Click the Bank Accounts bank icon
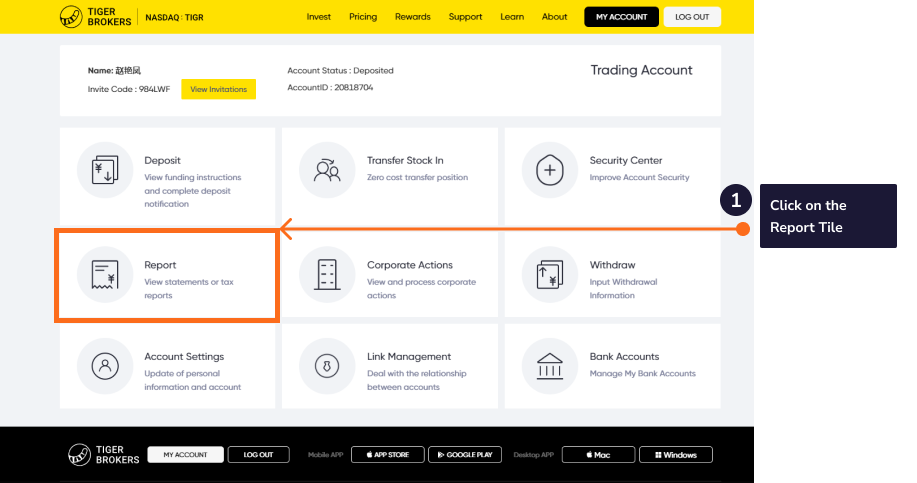917x483 pixels. (550, 366)
